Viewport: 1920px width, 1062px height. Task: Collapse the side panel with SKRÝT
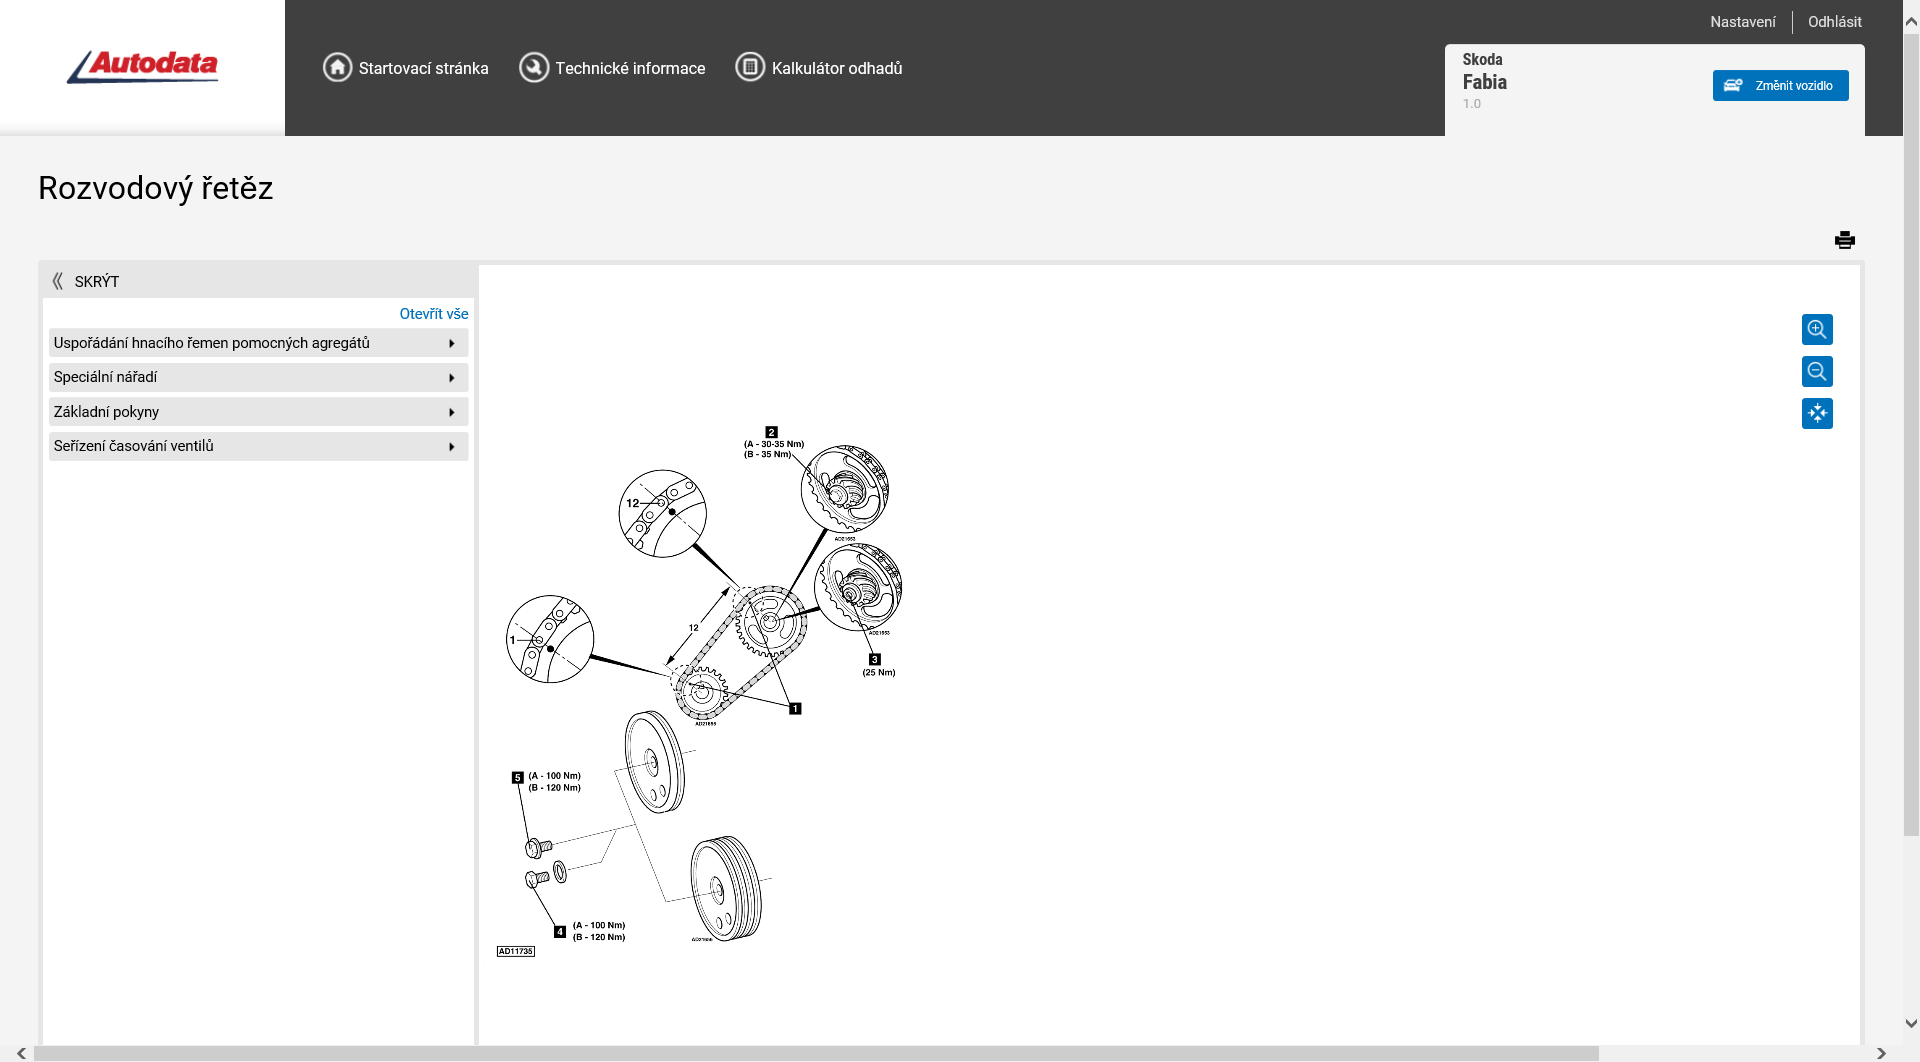(87, 282)
